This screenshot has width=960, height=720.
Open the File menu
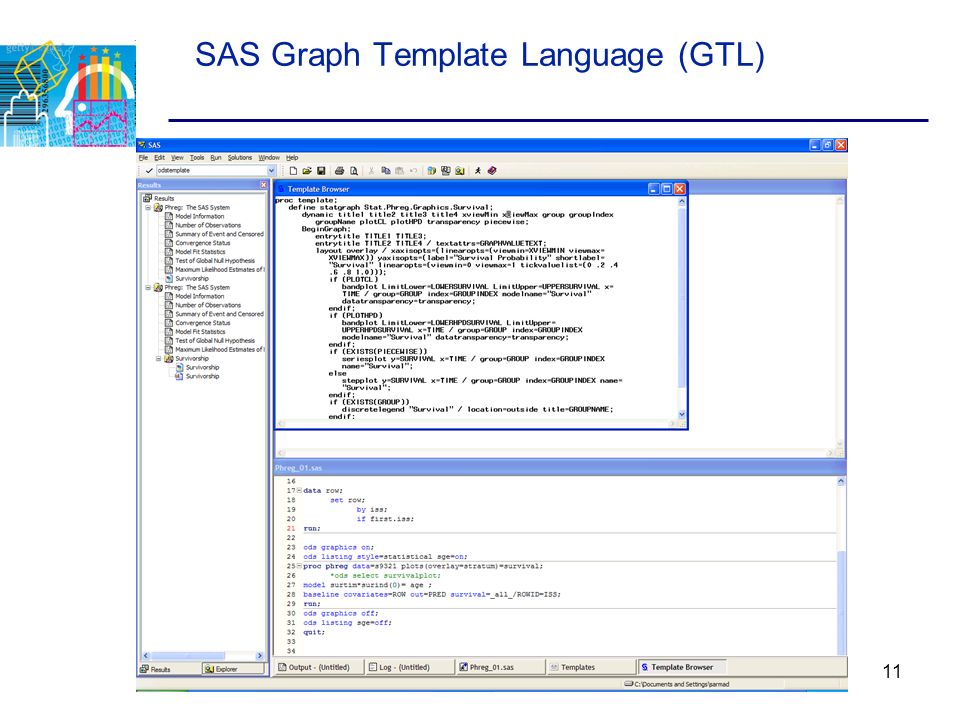click(143, 157)
